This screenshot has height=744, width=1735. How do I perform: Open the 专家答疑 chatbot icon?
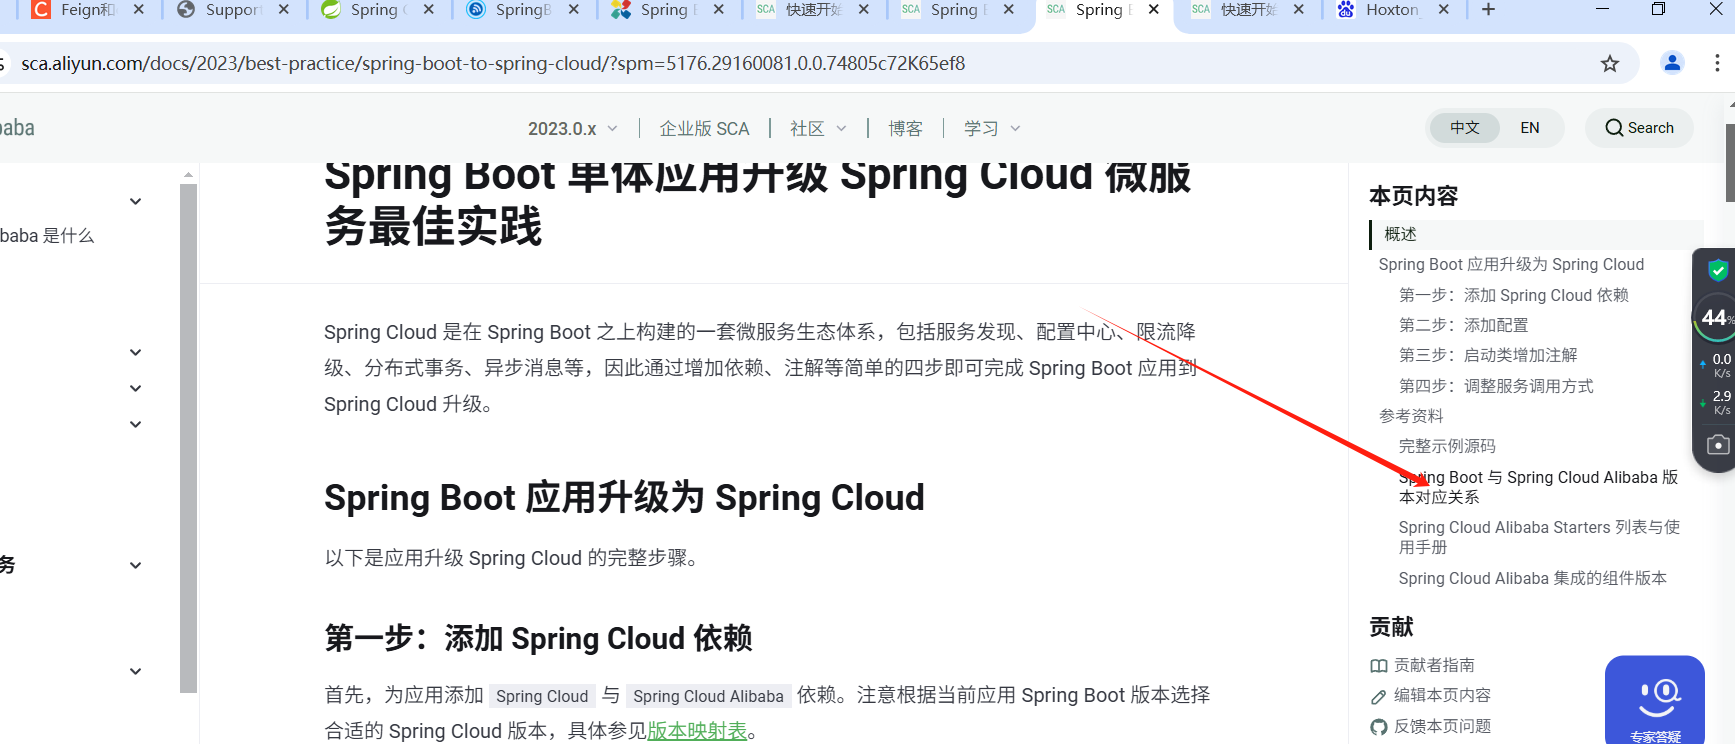click(x=1655, y=699)
